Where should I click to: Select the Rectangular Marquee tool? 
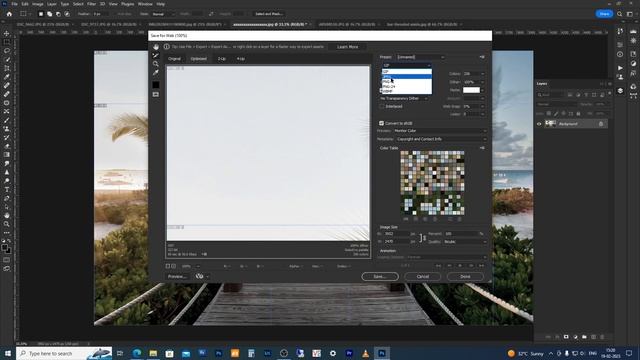(x=7, y=42)
